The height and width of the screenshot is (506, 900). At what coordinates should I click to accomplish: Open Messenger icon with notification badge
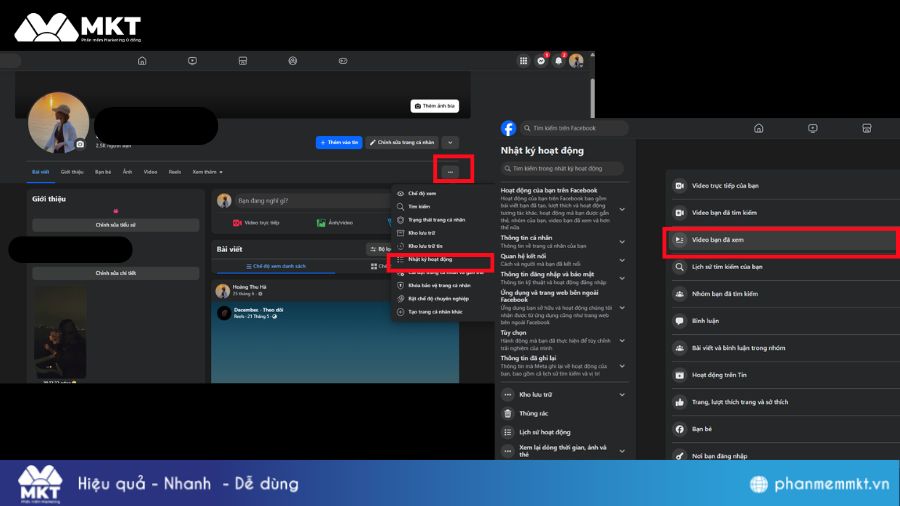click(541, 61)
